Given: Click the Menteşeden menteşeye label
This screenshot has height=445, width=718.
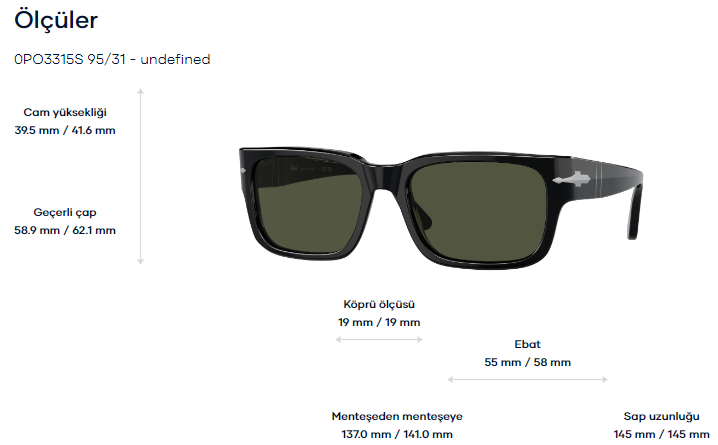Looking at the screenshot, I should point(397,417).
